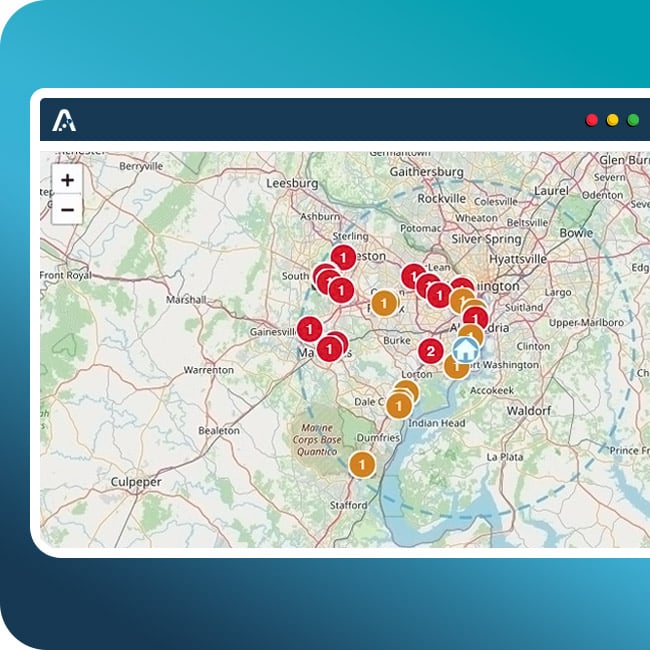
Task: Click the Bealeton label
Action: 219,431
